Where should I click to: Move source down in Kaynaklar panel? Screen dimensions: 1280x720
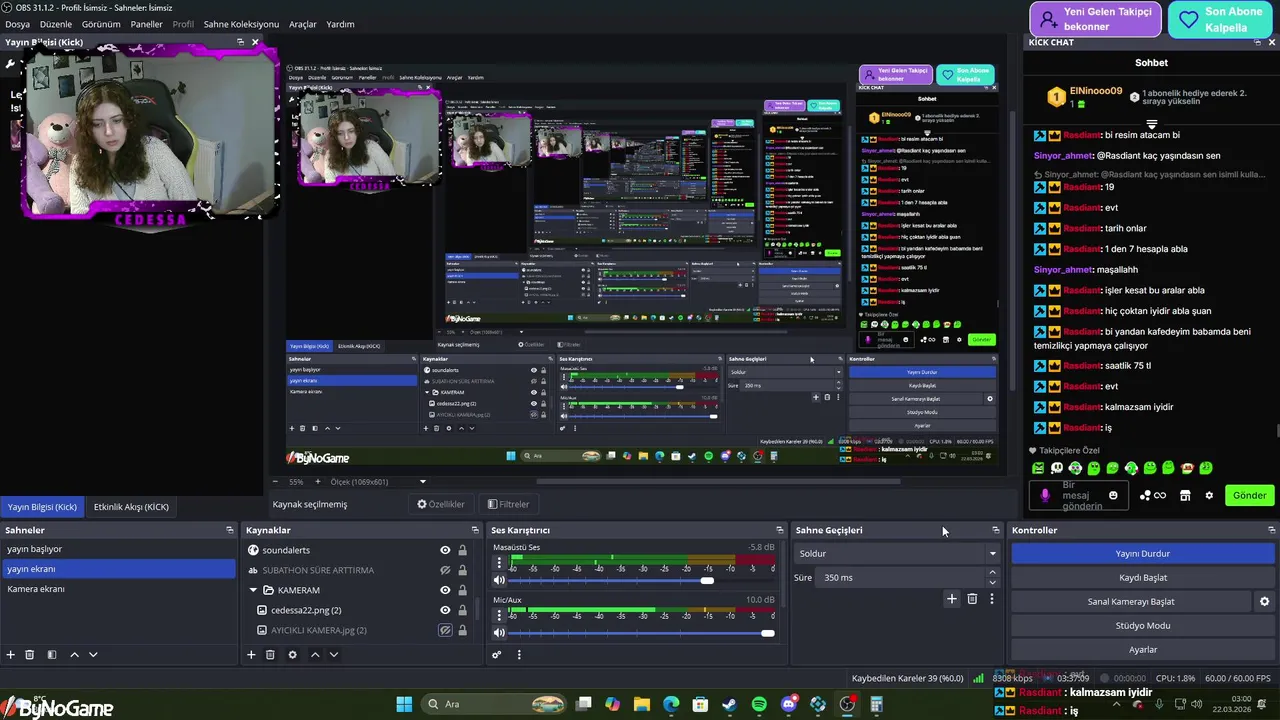[334, 655]
